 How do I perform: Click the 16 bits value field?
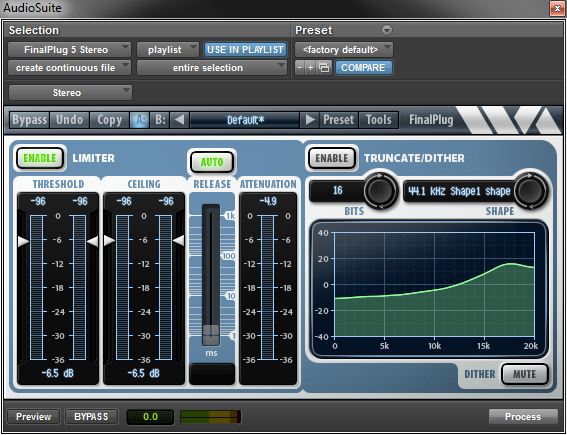click(x=337, y=191)
